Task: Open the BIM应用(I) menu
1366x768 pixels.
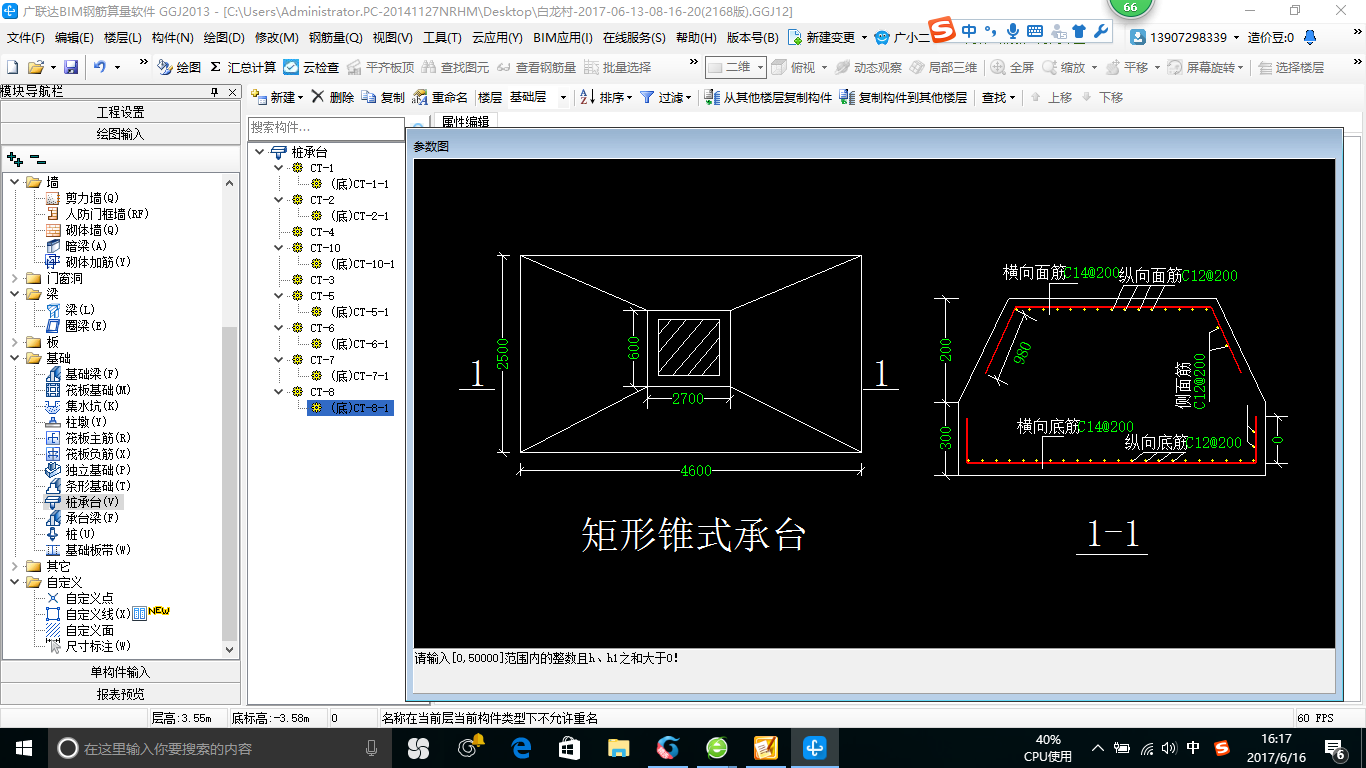Action: tap(563, 37)
